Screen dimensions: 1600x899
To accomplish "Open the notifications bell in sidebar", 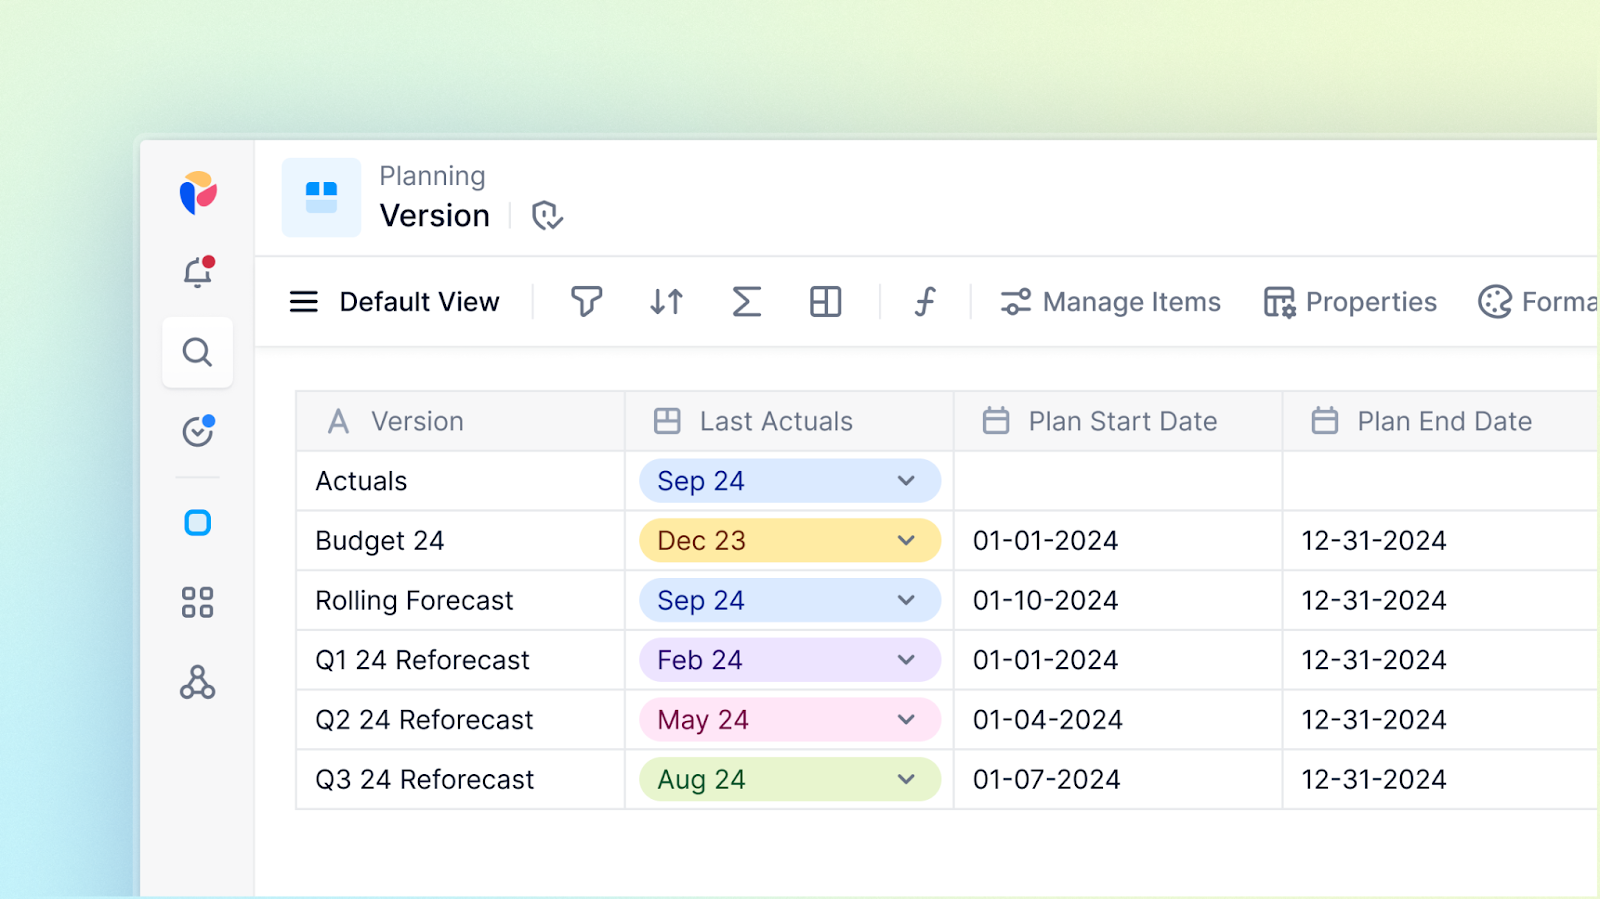I will pos(198,272).
